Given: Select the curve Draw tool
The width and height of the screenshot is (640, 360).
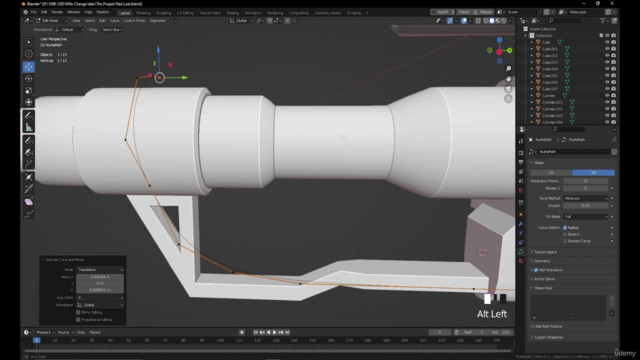Looking at the screenshot, I should click(x=29, y=140).
